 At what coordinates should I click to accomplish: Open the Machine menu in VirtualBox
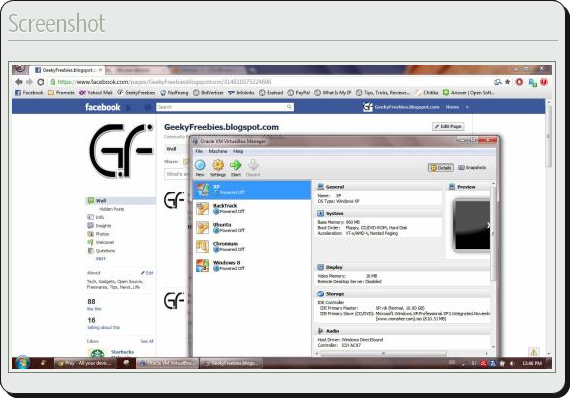(x=218, y=151)
